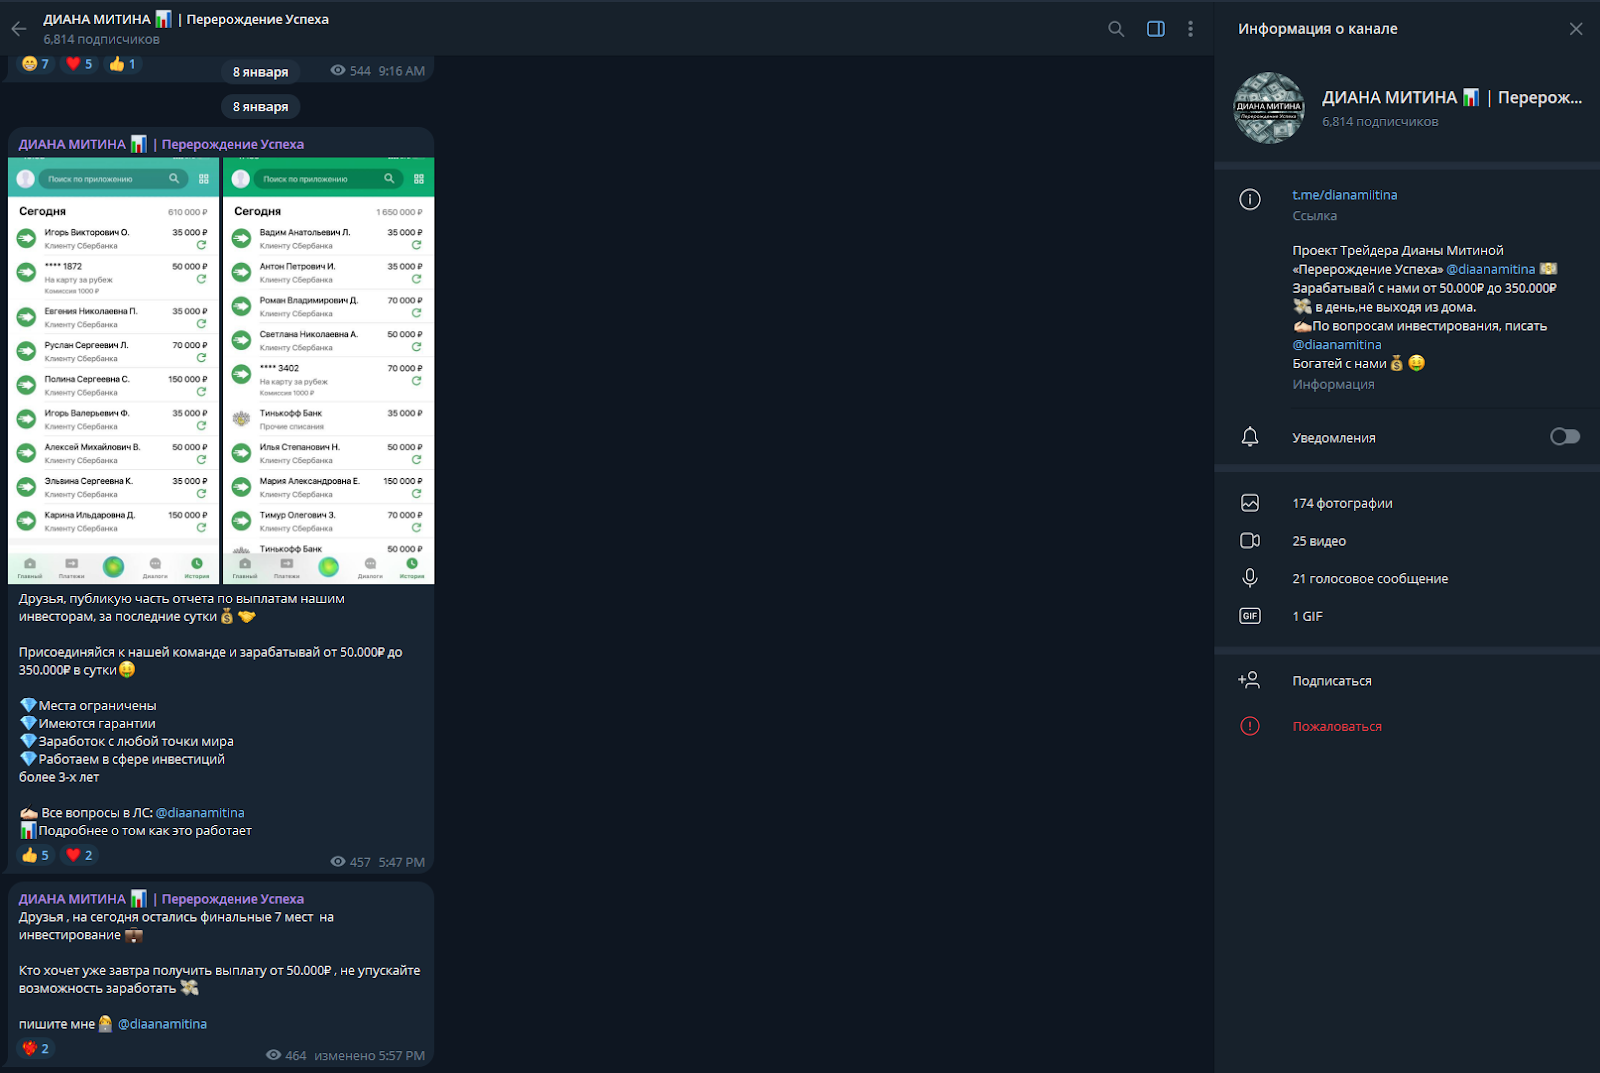Click the thumbs-up 5 reaction

click(x=36, y=855)
